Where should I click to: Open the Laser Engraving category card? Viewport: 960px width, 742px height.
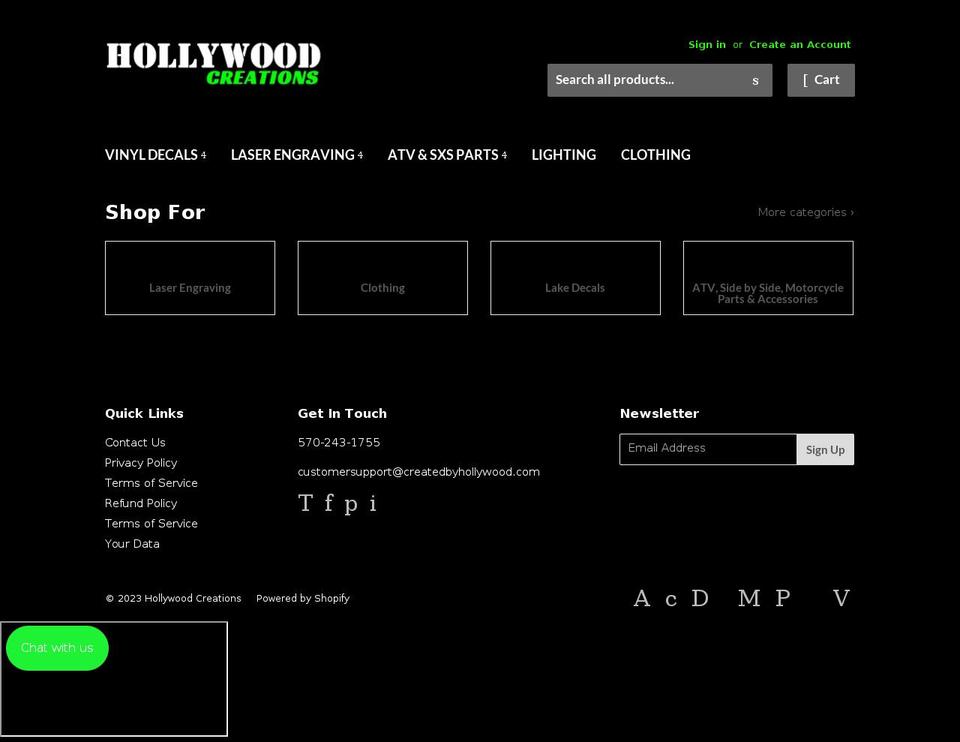(x=190, y=278)
